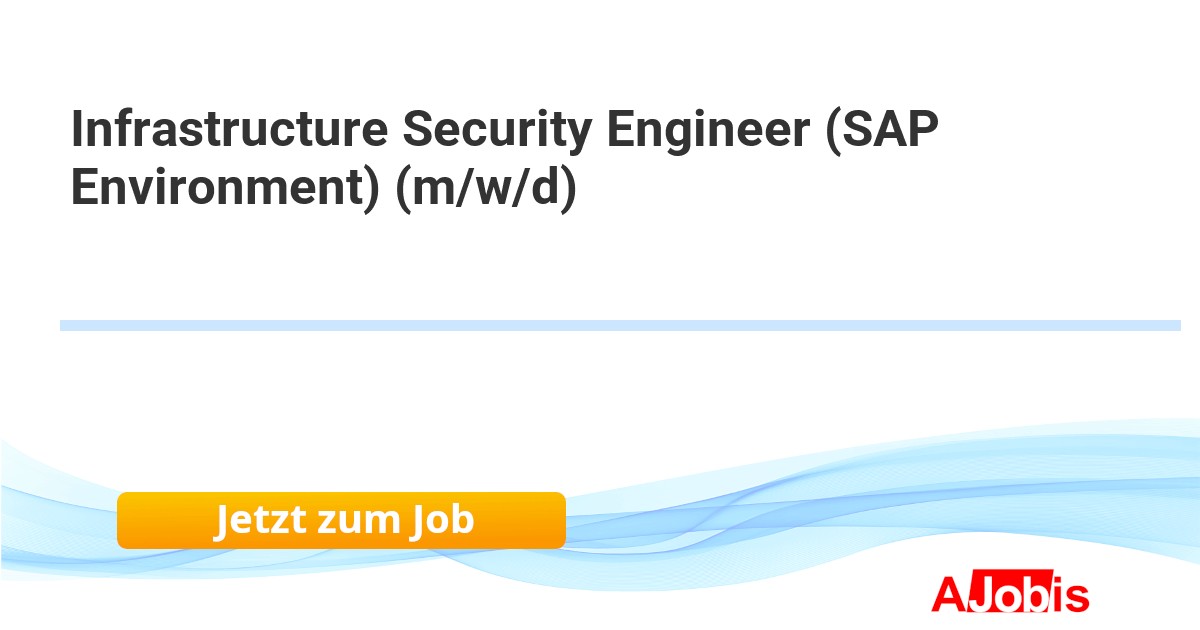Click the word Infrastructure in the heading
The width and height of the screenshot is (1200, 630).
[226, 130]
